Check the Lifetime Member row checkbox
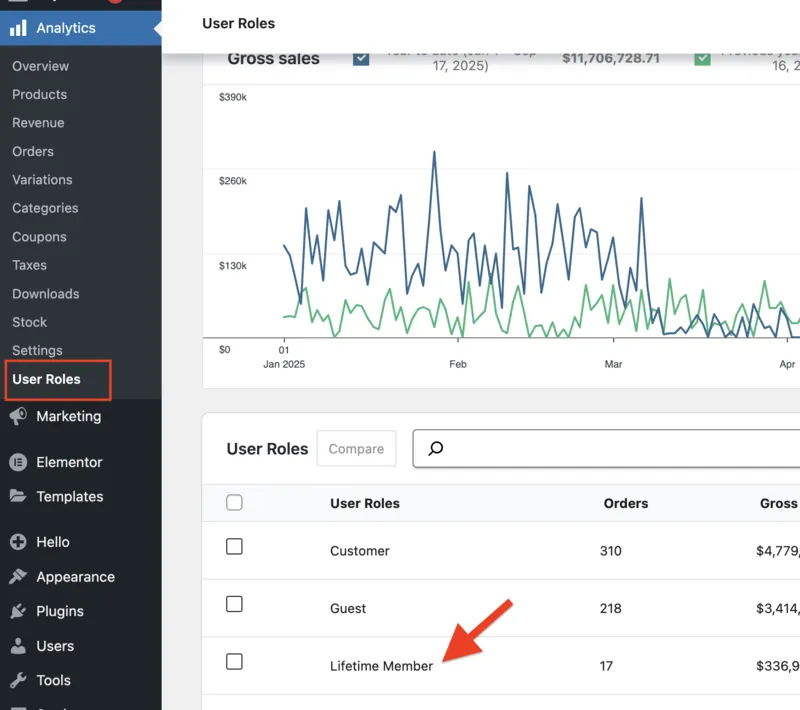The width and height of the screenshot is (800, 710). (x=234, y=662)
